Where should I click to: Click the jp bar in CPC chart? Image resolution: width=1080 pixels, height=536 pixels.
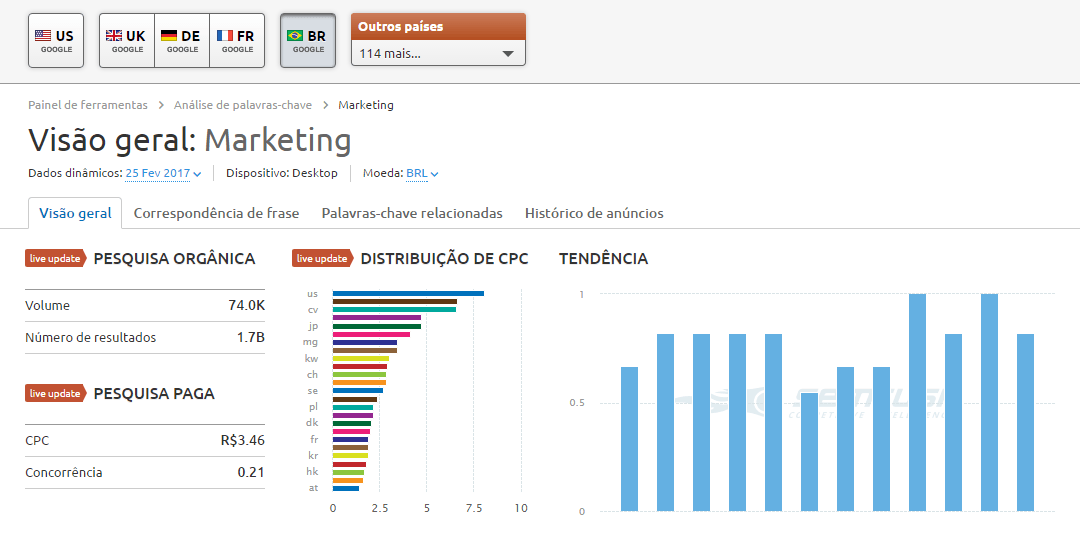(377, 326)
